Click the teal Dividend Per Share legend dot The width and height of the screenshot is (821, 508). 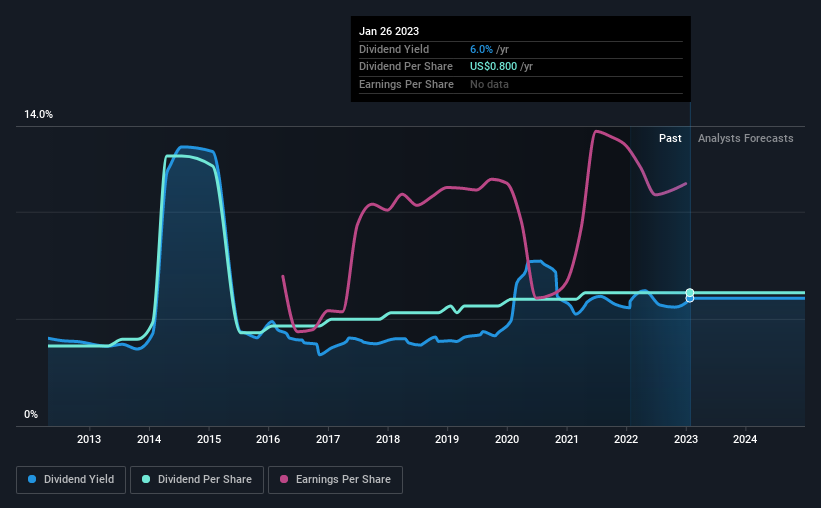click(146, 479)
